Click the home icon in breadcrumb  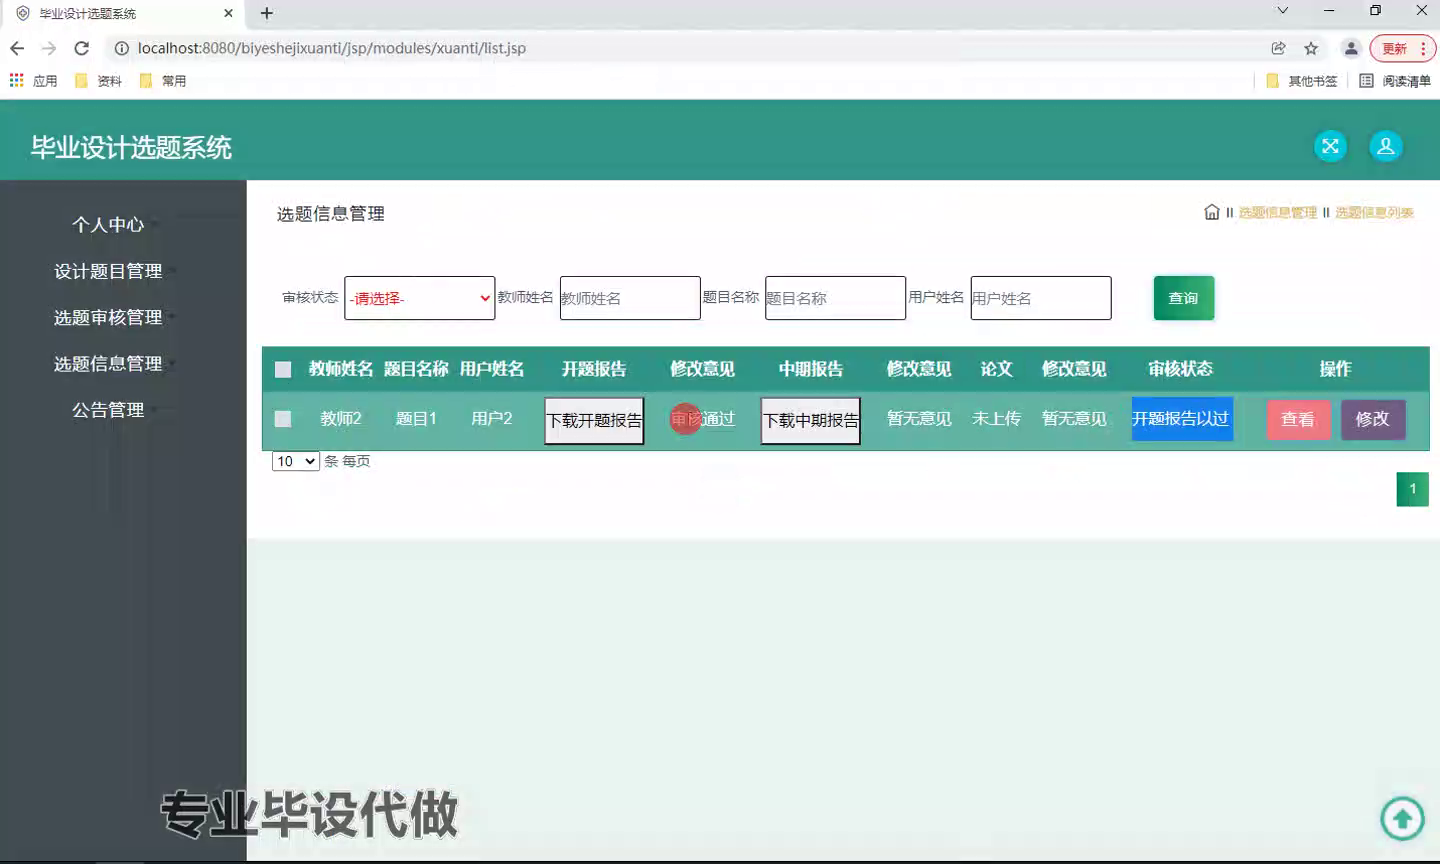pos(1212,212)
